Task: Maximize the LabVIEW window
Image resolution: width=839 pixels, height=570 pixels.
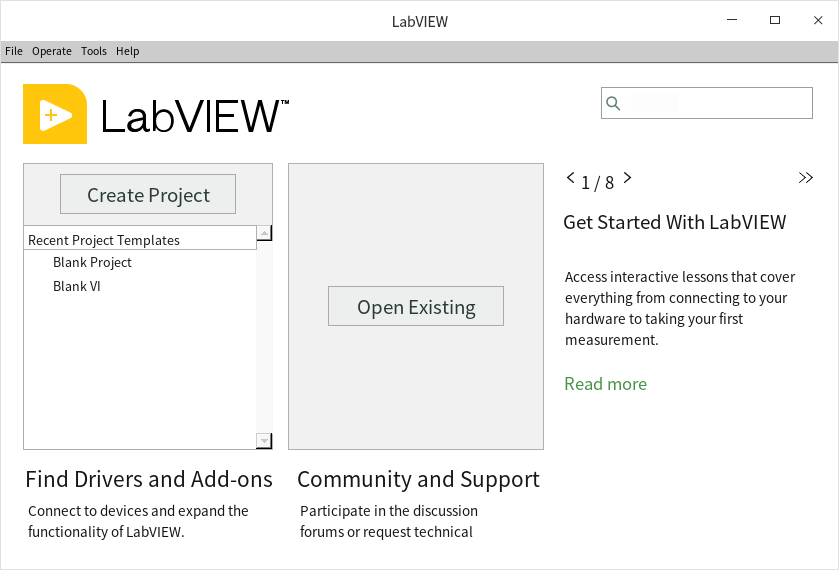Action: (774, 20)
